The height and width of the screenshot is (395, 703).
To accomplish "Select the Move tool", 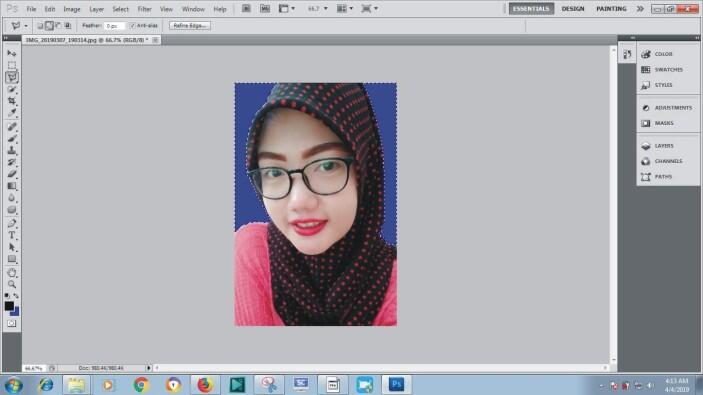I will (x=12, y=53).
